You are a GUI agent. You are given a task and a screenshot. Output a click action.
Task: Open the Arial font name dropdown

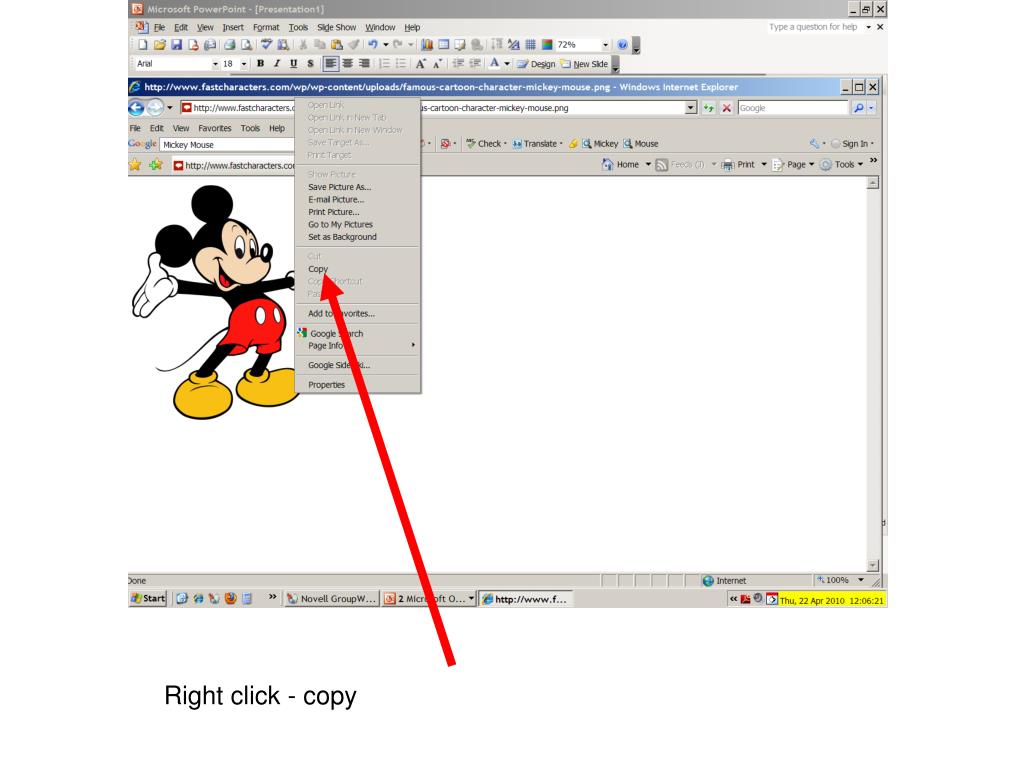pos(215,64)
